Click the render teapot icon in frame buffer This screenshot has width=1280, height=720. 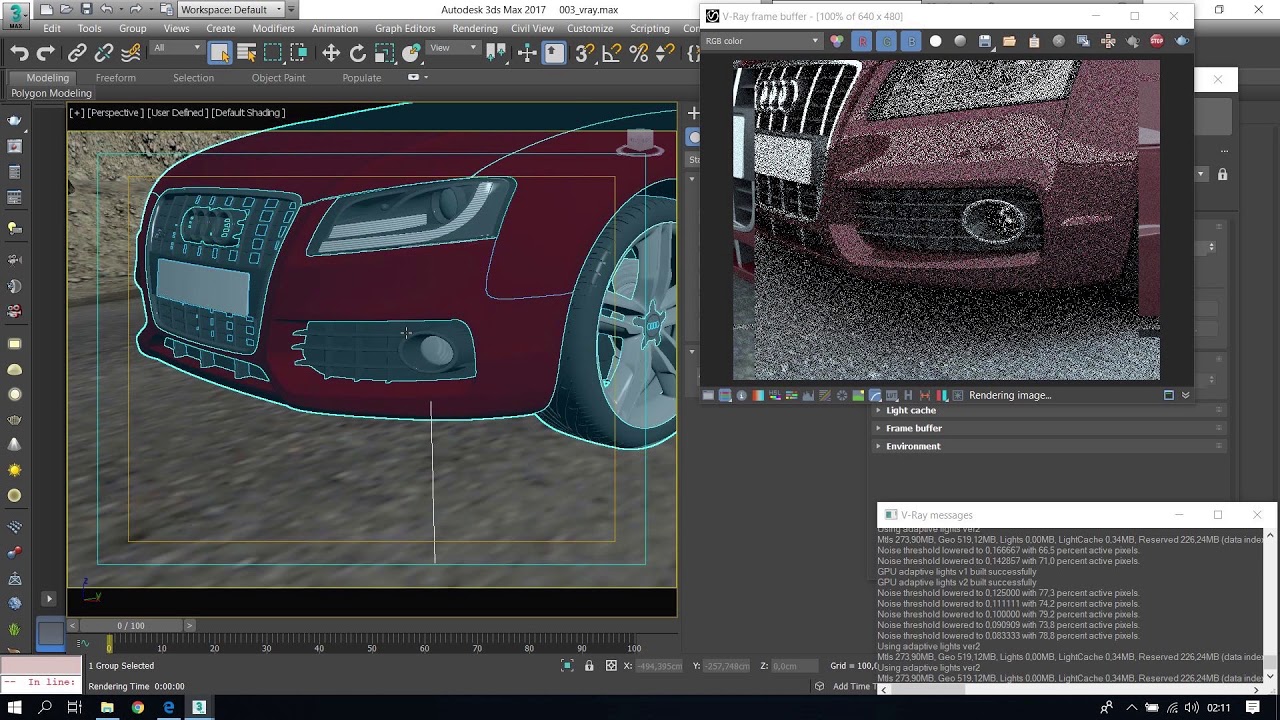point(1182,41)
